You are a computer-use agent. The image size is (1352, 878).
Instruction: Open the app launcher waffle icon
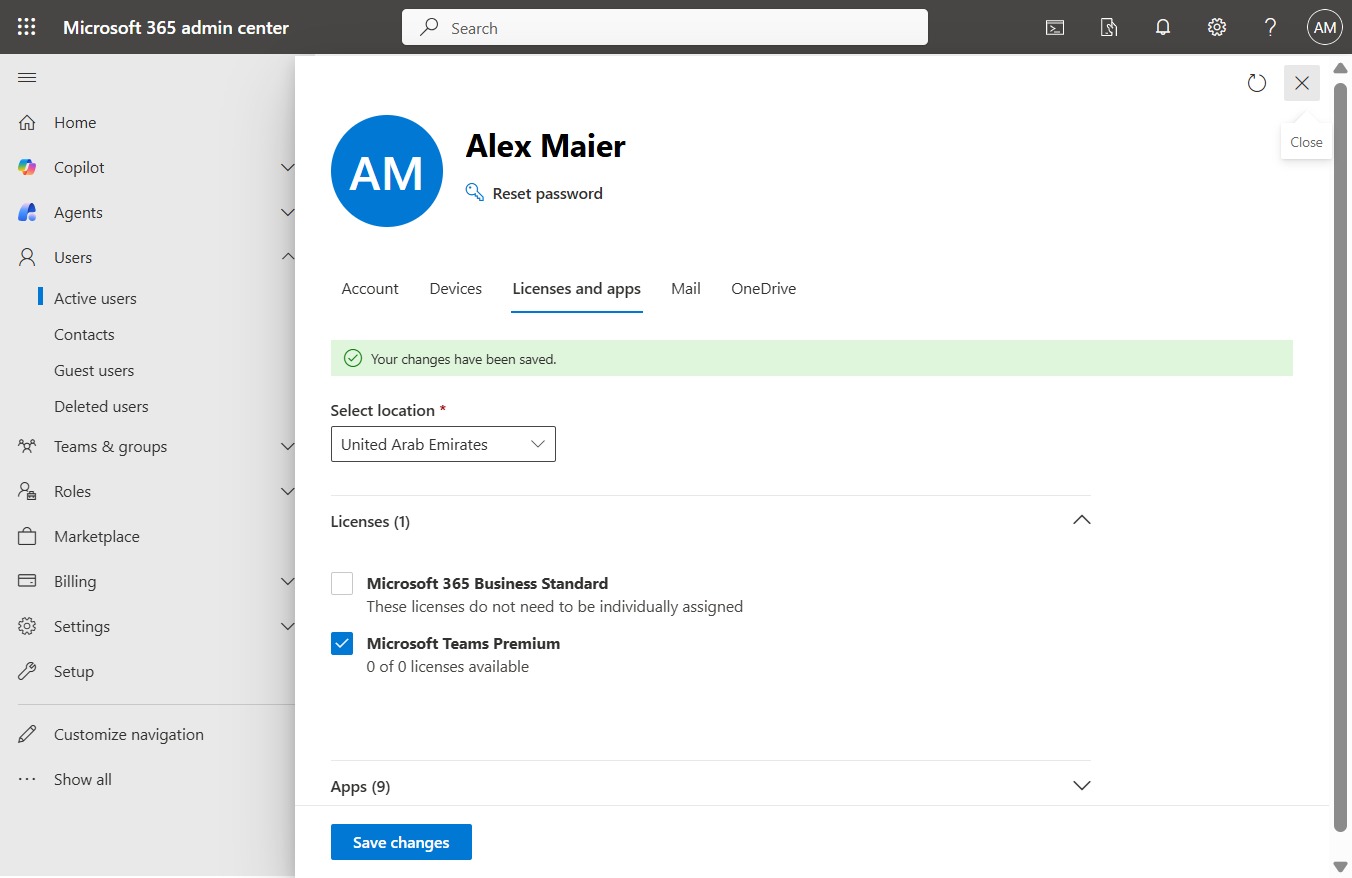tap(27, 27)
